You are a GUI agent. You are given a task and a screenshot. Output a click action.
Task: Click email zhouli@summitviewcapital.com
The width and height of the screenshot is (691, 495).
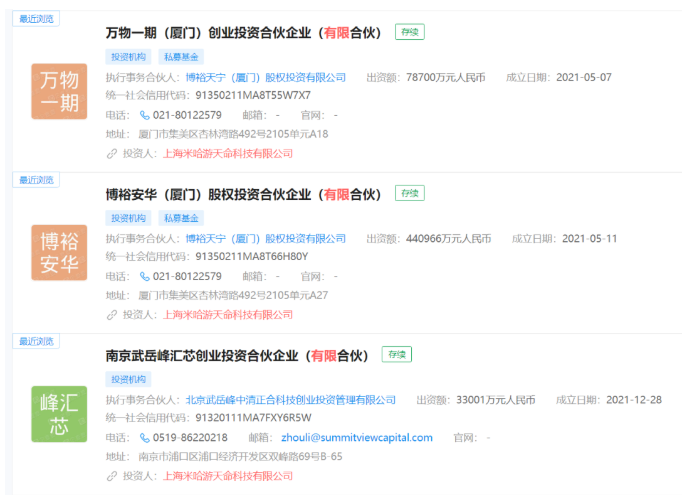(x=357, y=438)
